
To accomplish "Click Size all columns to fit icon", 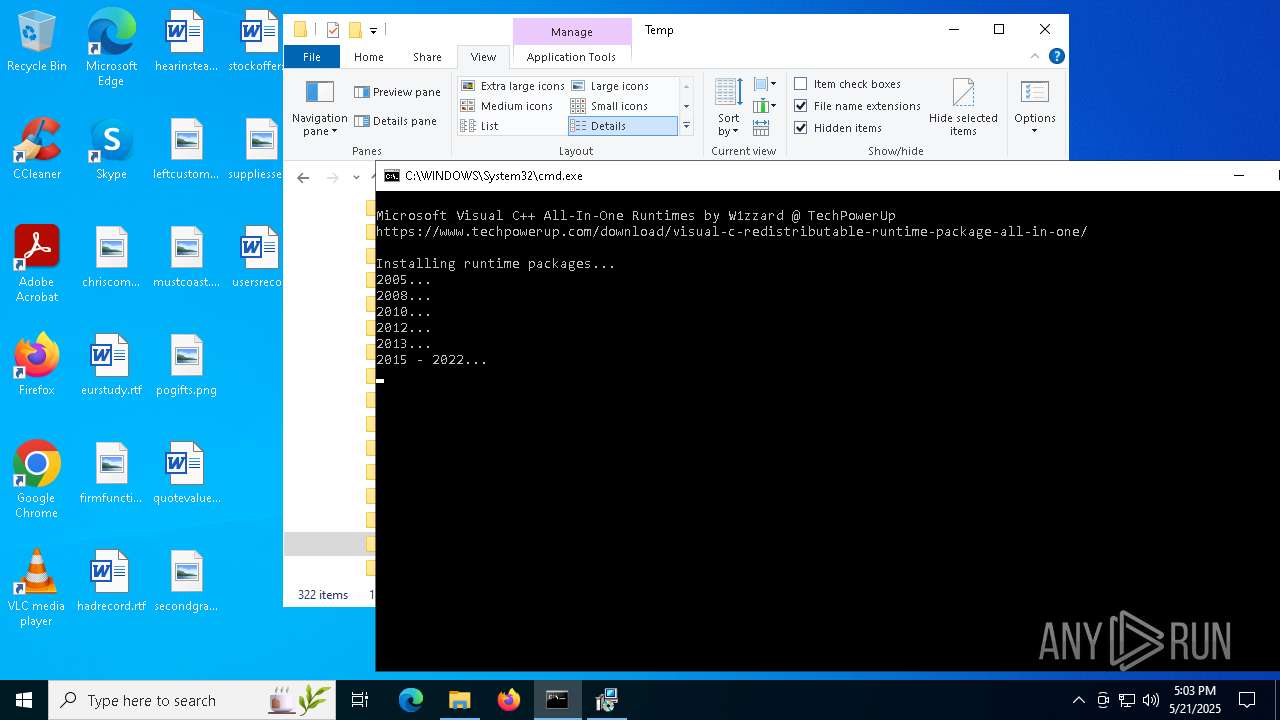I will tap(761, 128).
